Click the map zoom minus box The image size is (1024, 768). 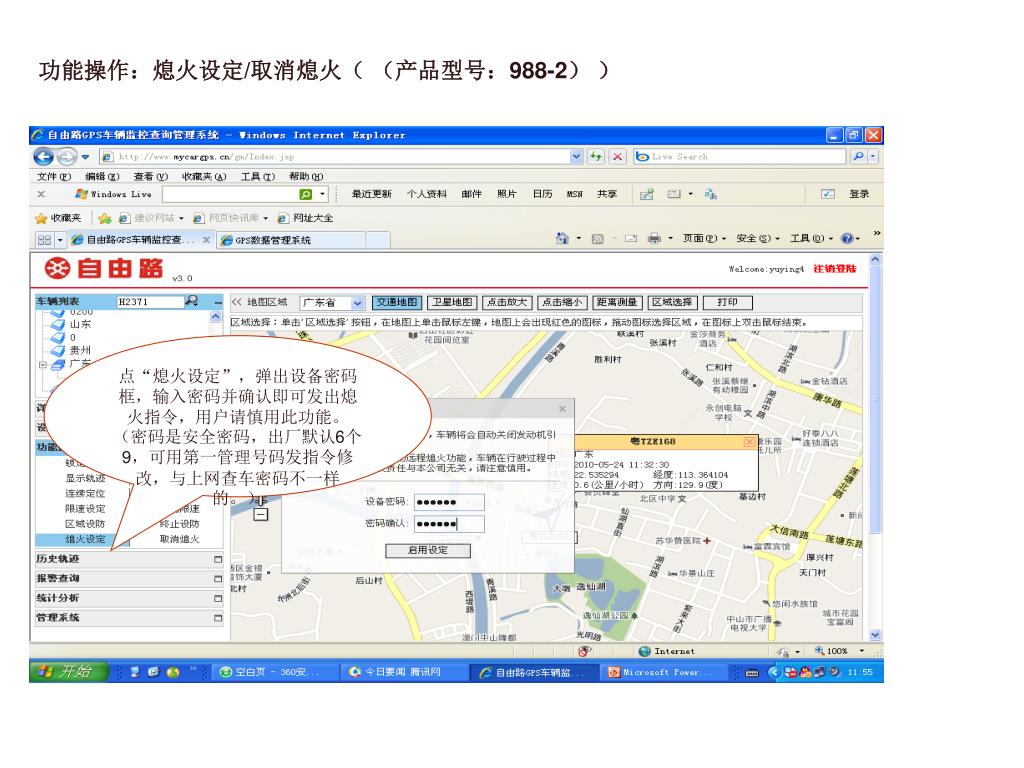pos(261,515)
